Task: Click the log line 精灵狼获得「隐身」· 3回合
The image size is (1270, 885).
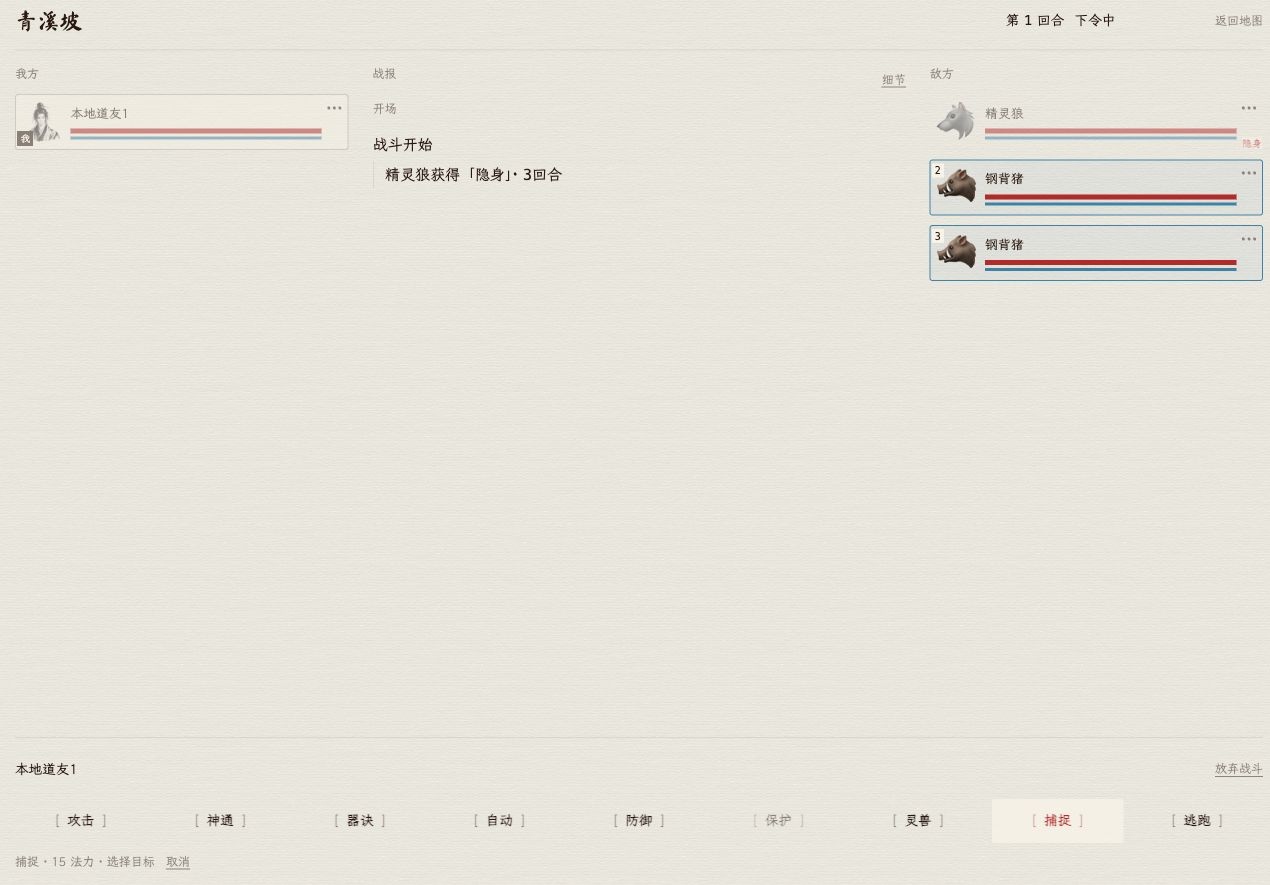Action: pyautogui.click(x=474, y=174)
